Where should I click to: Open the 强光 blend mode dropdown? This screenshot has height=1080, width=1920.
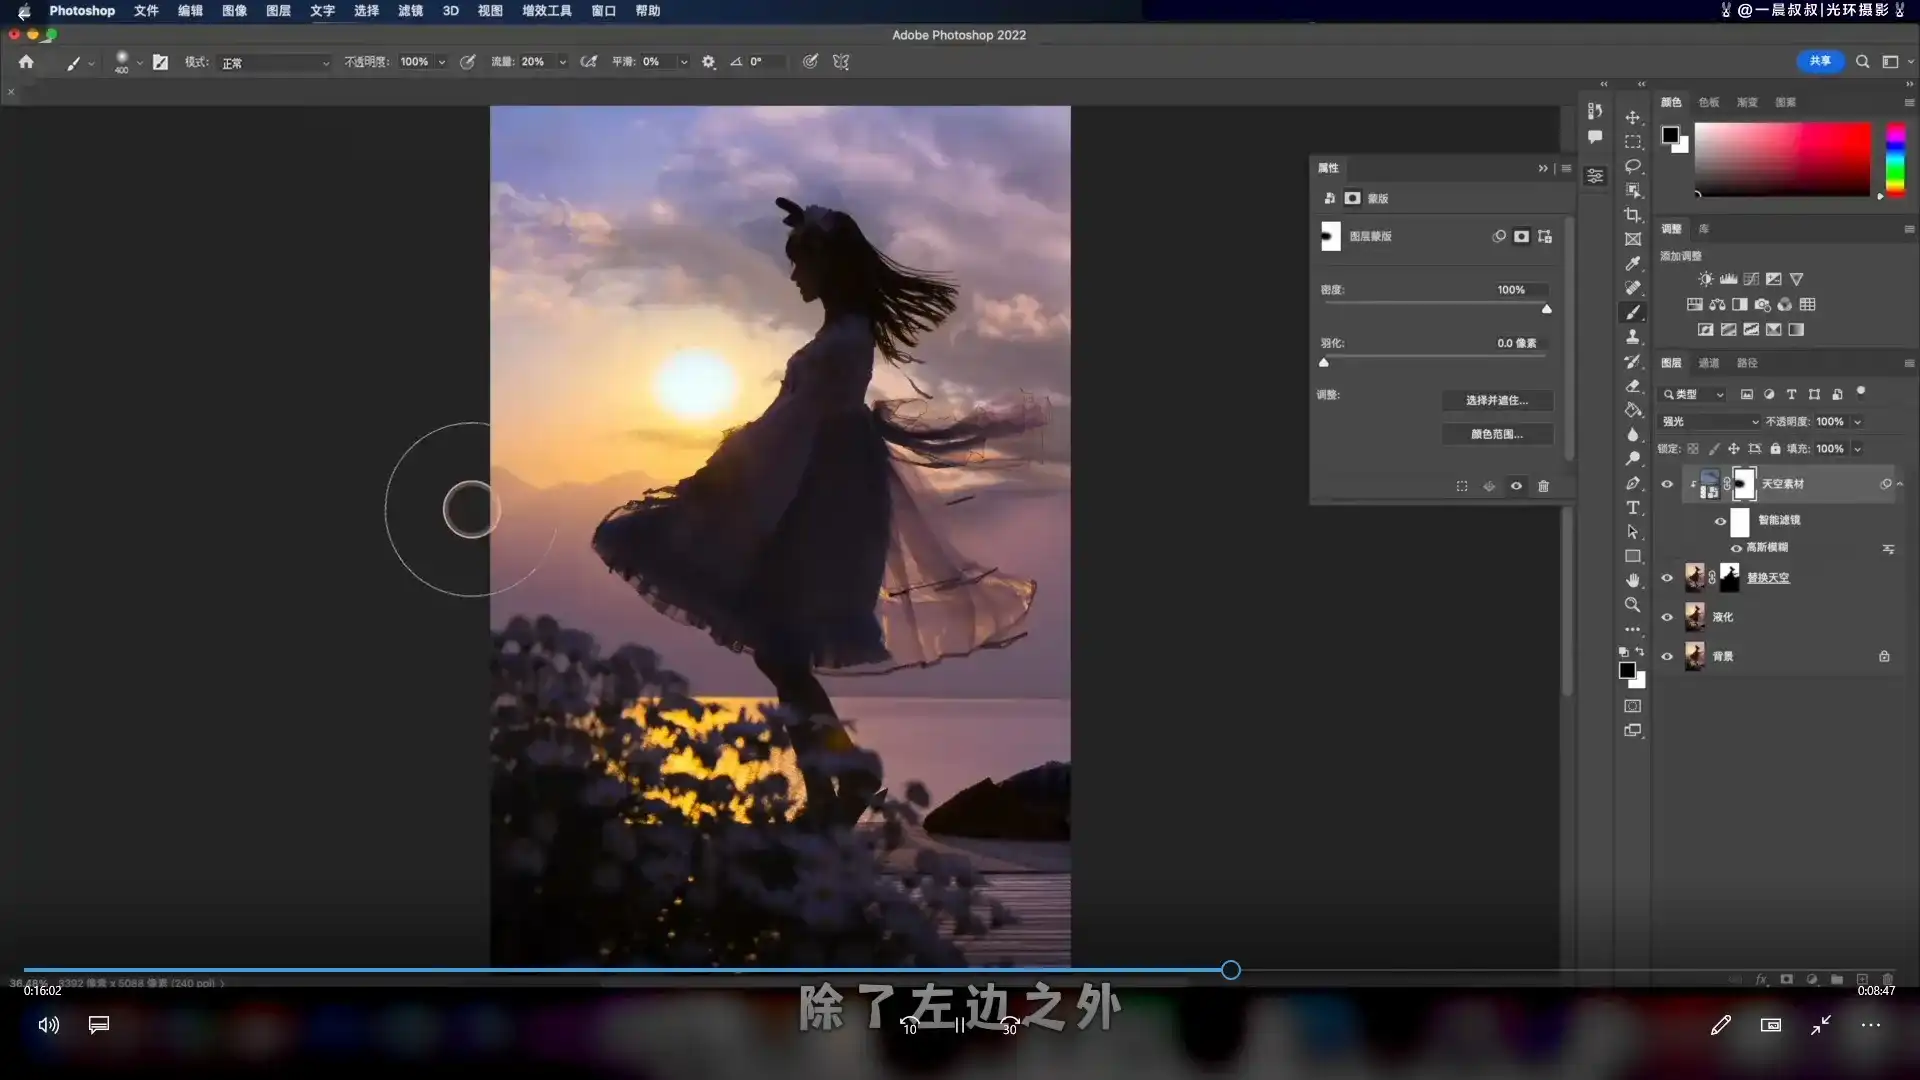click(x=1709, y=422)
